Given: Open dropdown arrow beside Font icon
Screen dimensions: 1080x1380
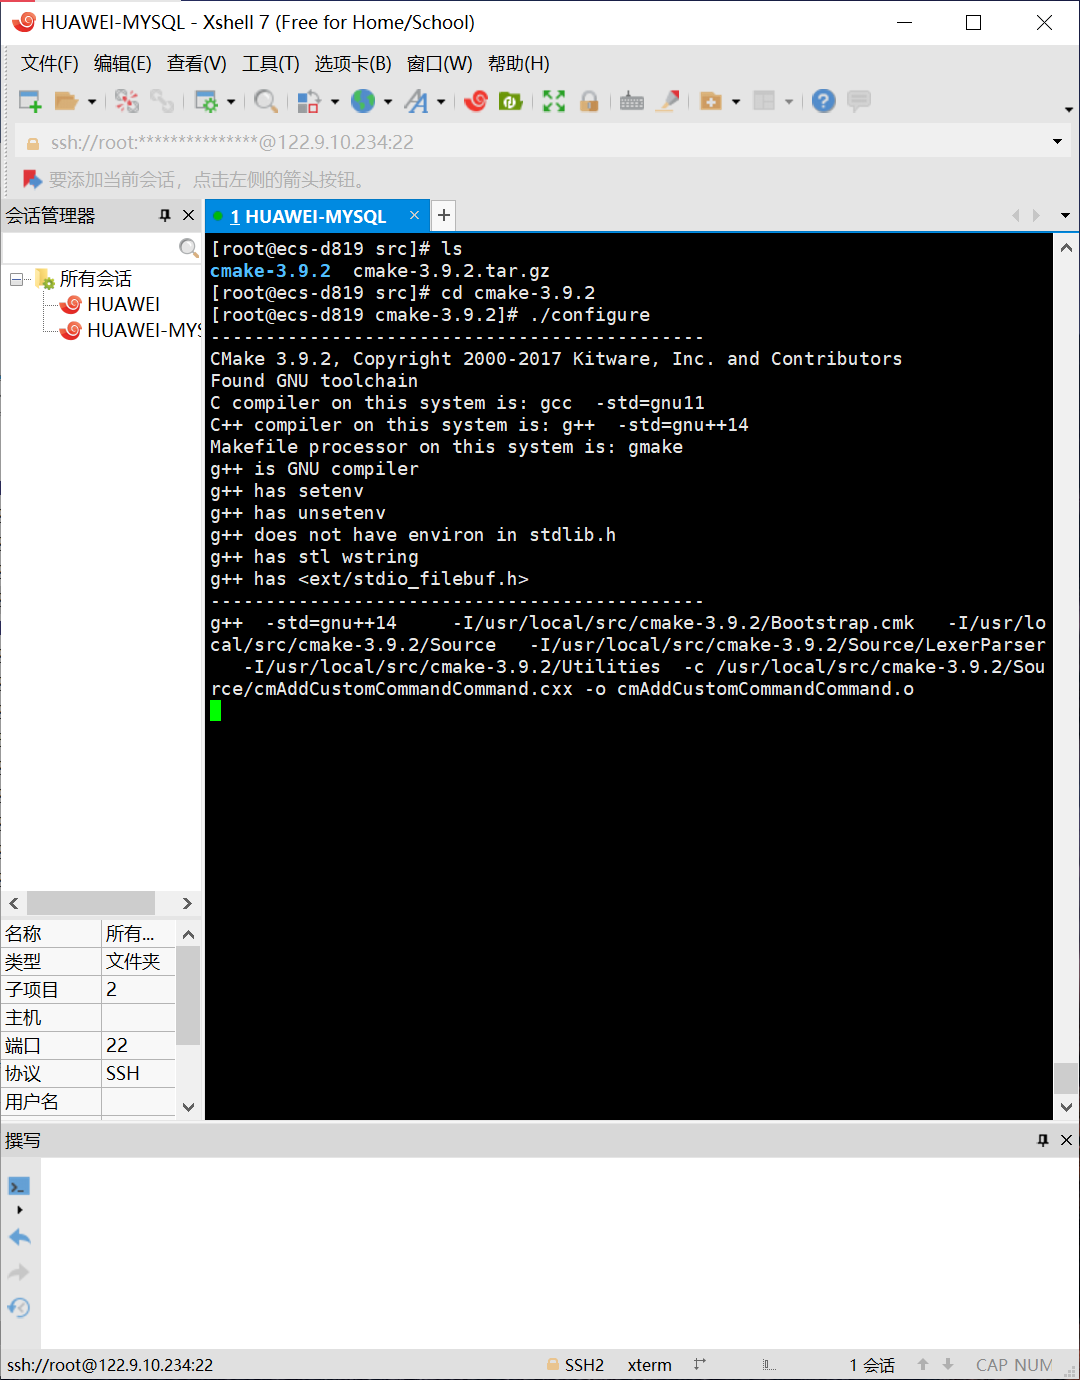Looking at the screenshot, I should pyautogui.click(x=441, y=101).
